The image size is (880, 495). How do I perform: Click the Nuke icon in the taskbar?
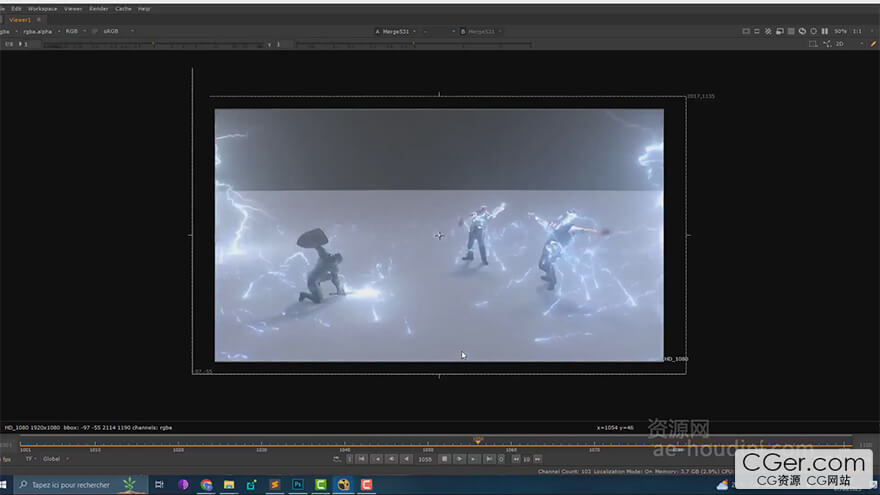[x=344, y=484]
